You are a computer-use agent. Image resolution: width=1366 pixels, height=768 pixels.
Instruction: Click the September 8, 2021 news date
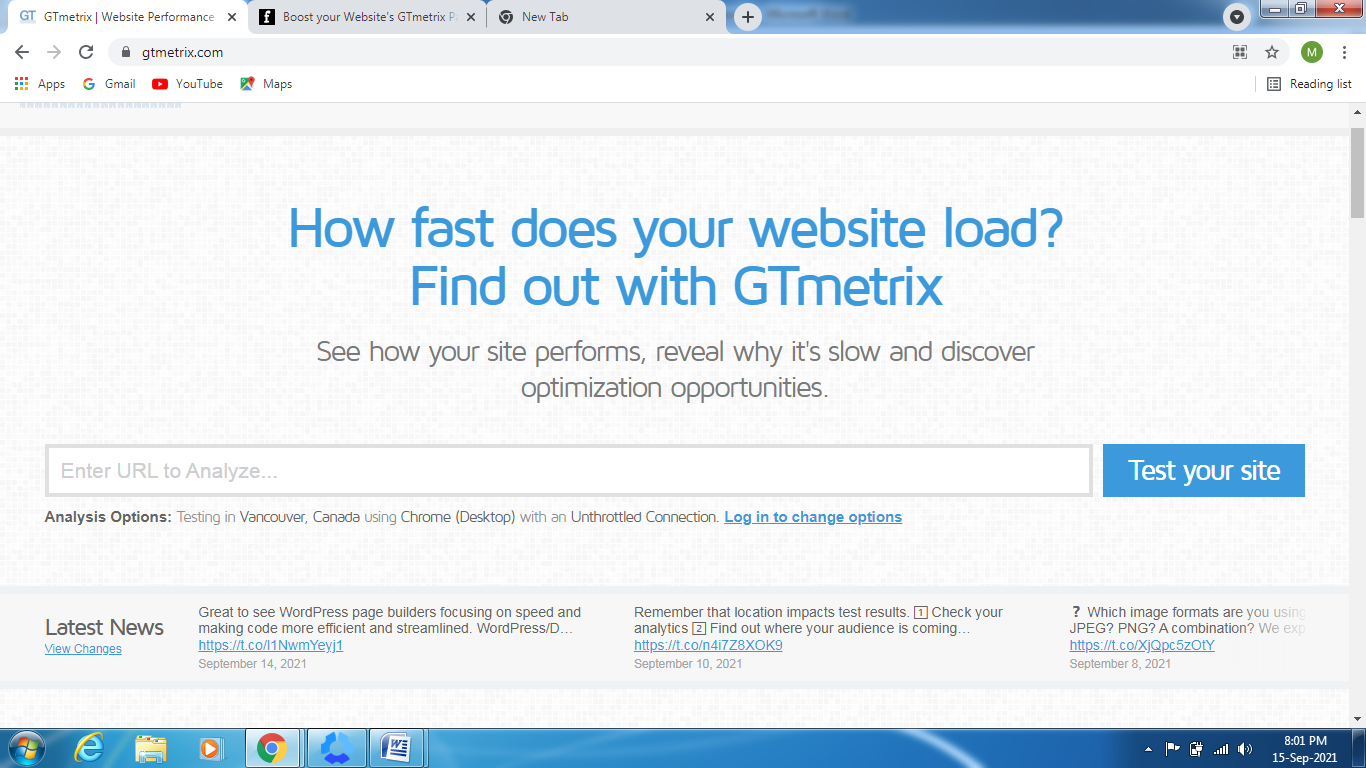(1120, 663)
